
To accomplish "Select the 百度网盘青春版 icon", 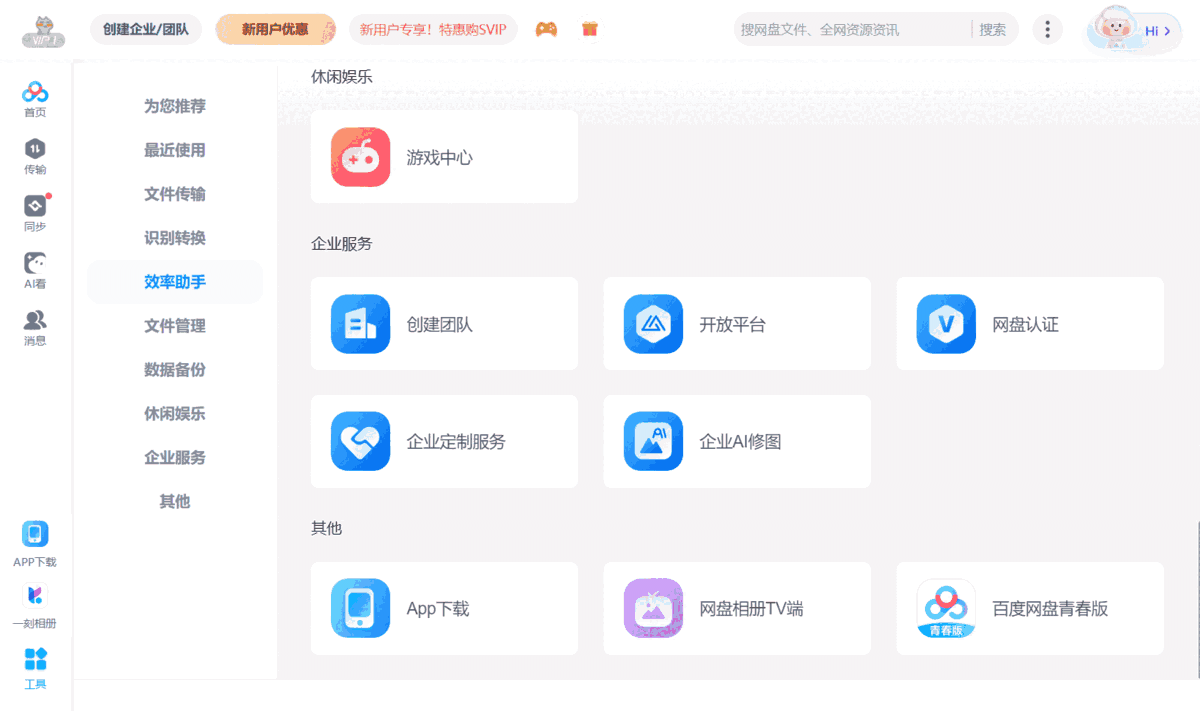I will pyautogui.click(x=945, y=608).
